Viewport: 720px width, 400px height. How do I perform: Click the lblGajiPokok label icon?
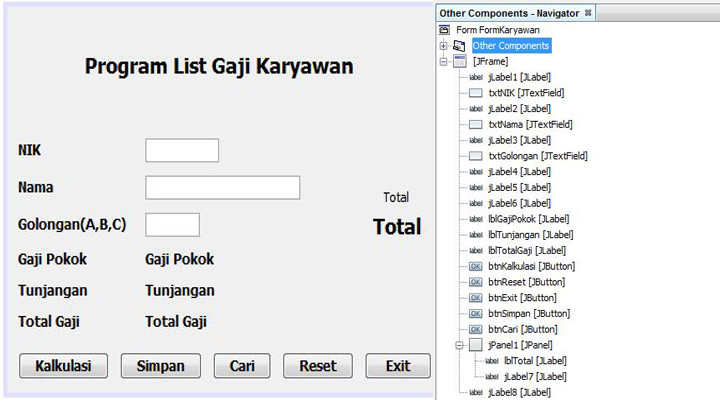[x=476, y=219]
